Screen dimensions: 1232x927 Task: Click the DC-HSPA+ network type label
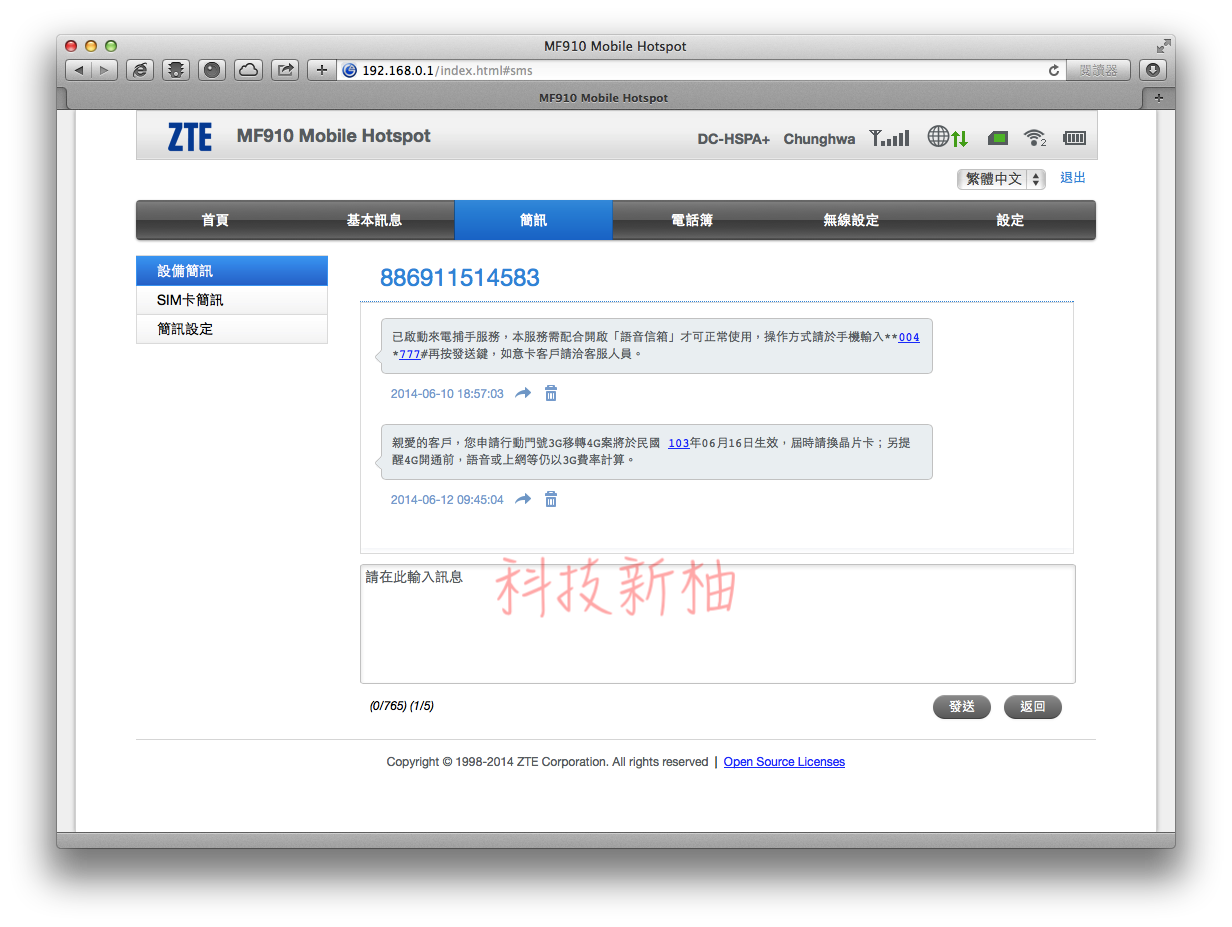pyautogui.click(x=734, y=139)
